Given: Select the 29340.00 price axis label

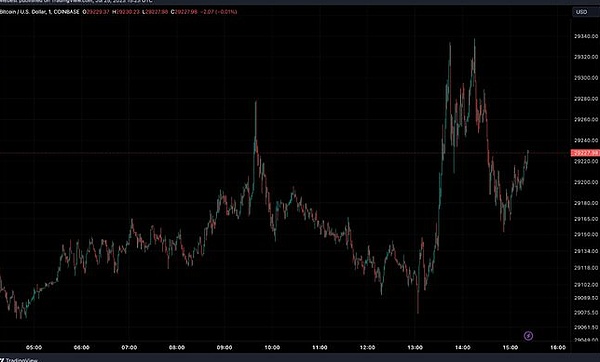Looking at the screenshot, I should (586, 36).
